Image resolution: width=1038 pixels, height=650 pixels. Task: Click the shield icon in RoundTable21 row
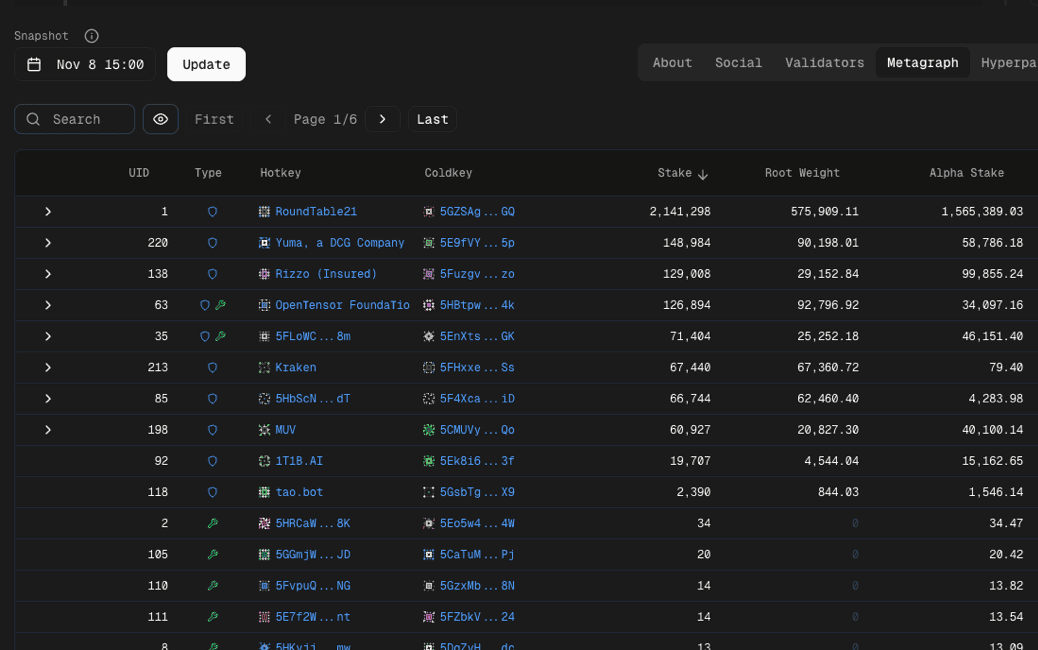212,212
